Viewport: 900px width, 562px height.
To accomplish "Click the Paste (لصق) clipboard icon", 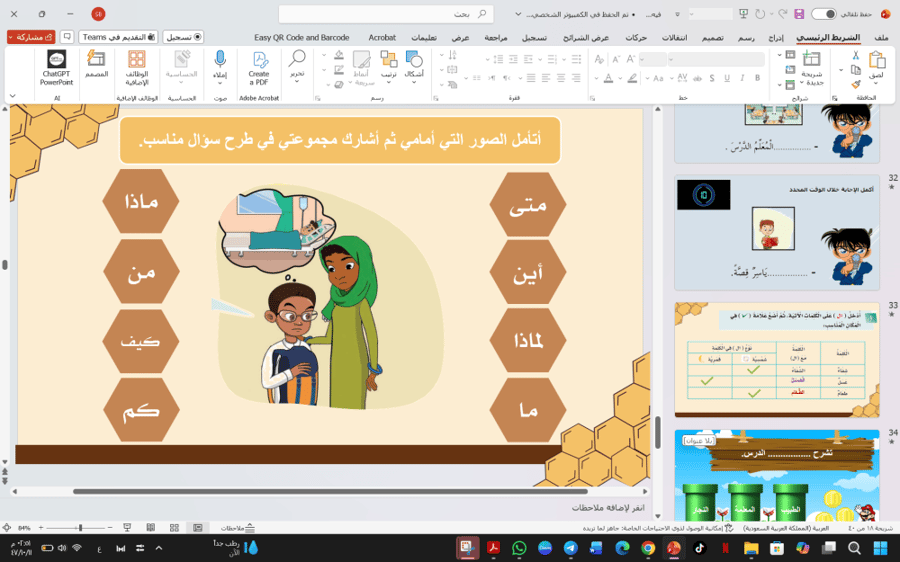I will [876, 64].
